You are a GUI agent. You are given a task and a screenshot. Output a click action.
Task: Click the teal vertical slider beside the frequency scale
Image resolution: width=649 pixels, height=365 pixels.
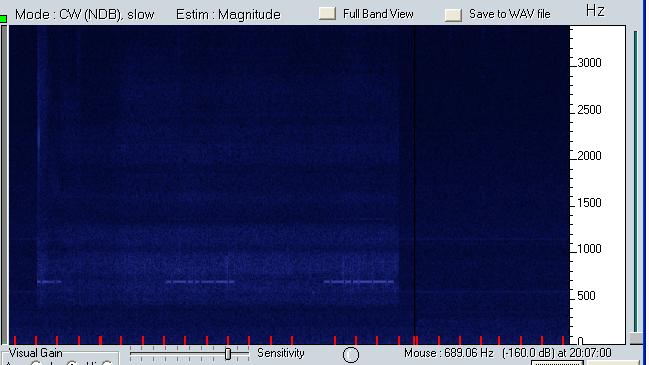(x=636, y=181)
